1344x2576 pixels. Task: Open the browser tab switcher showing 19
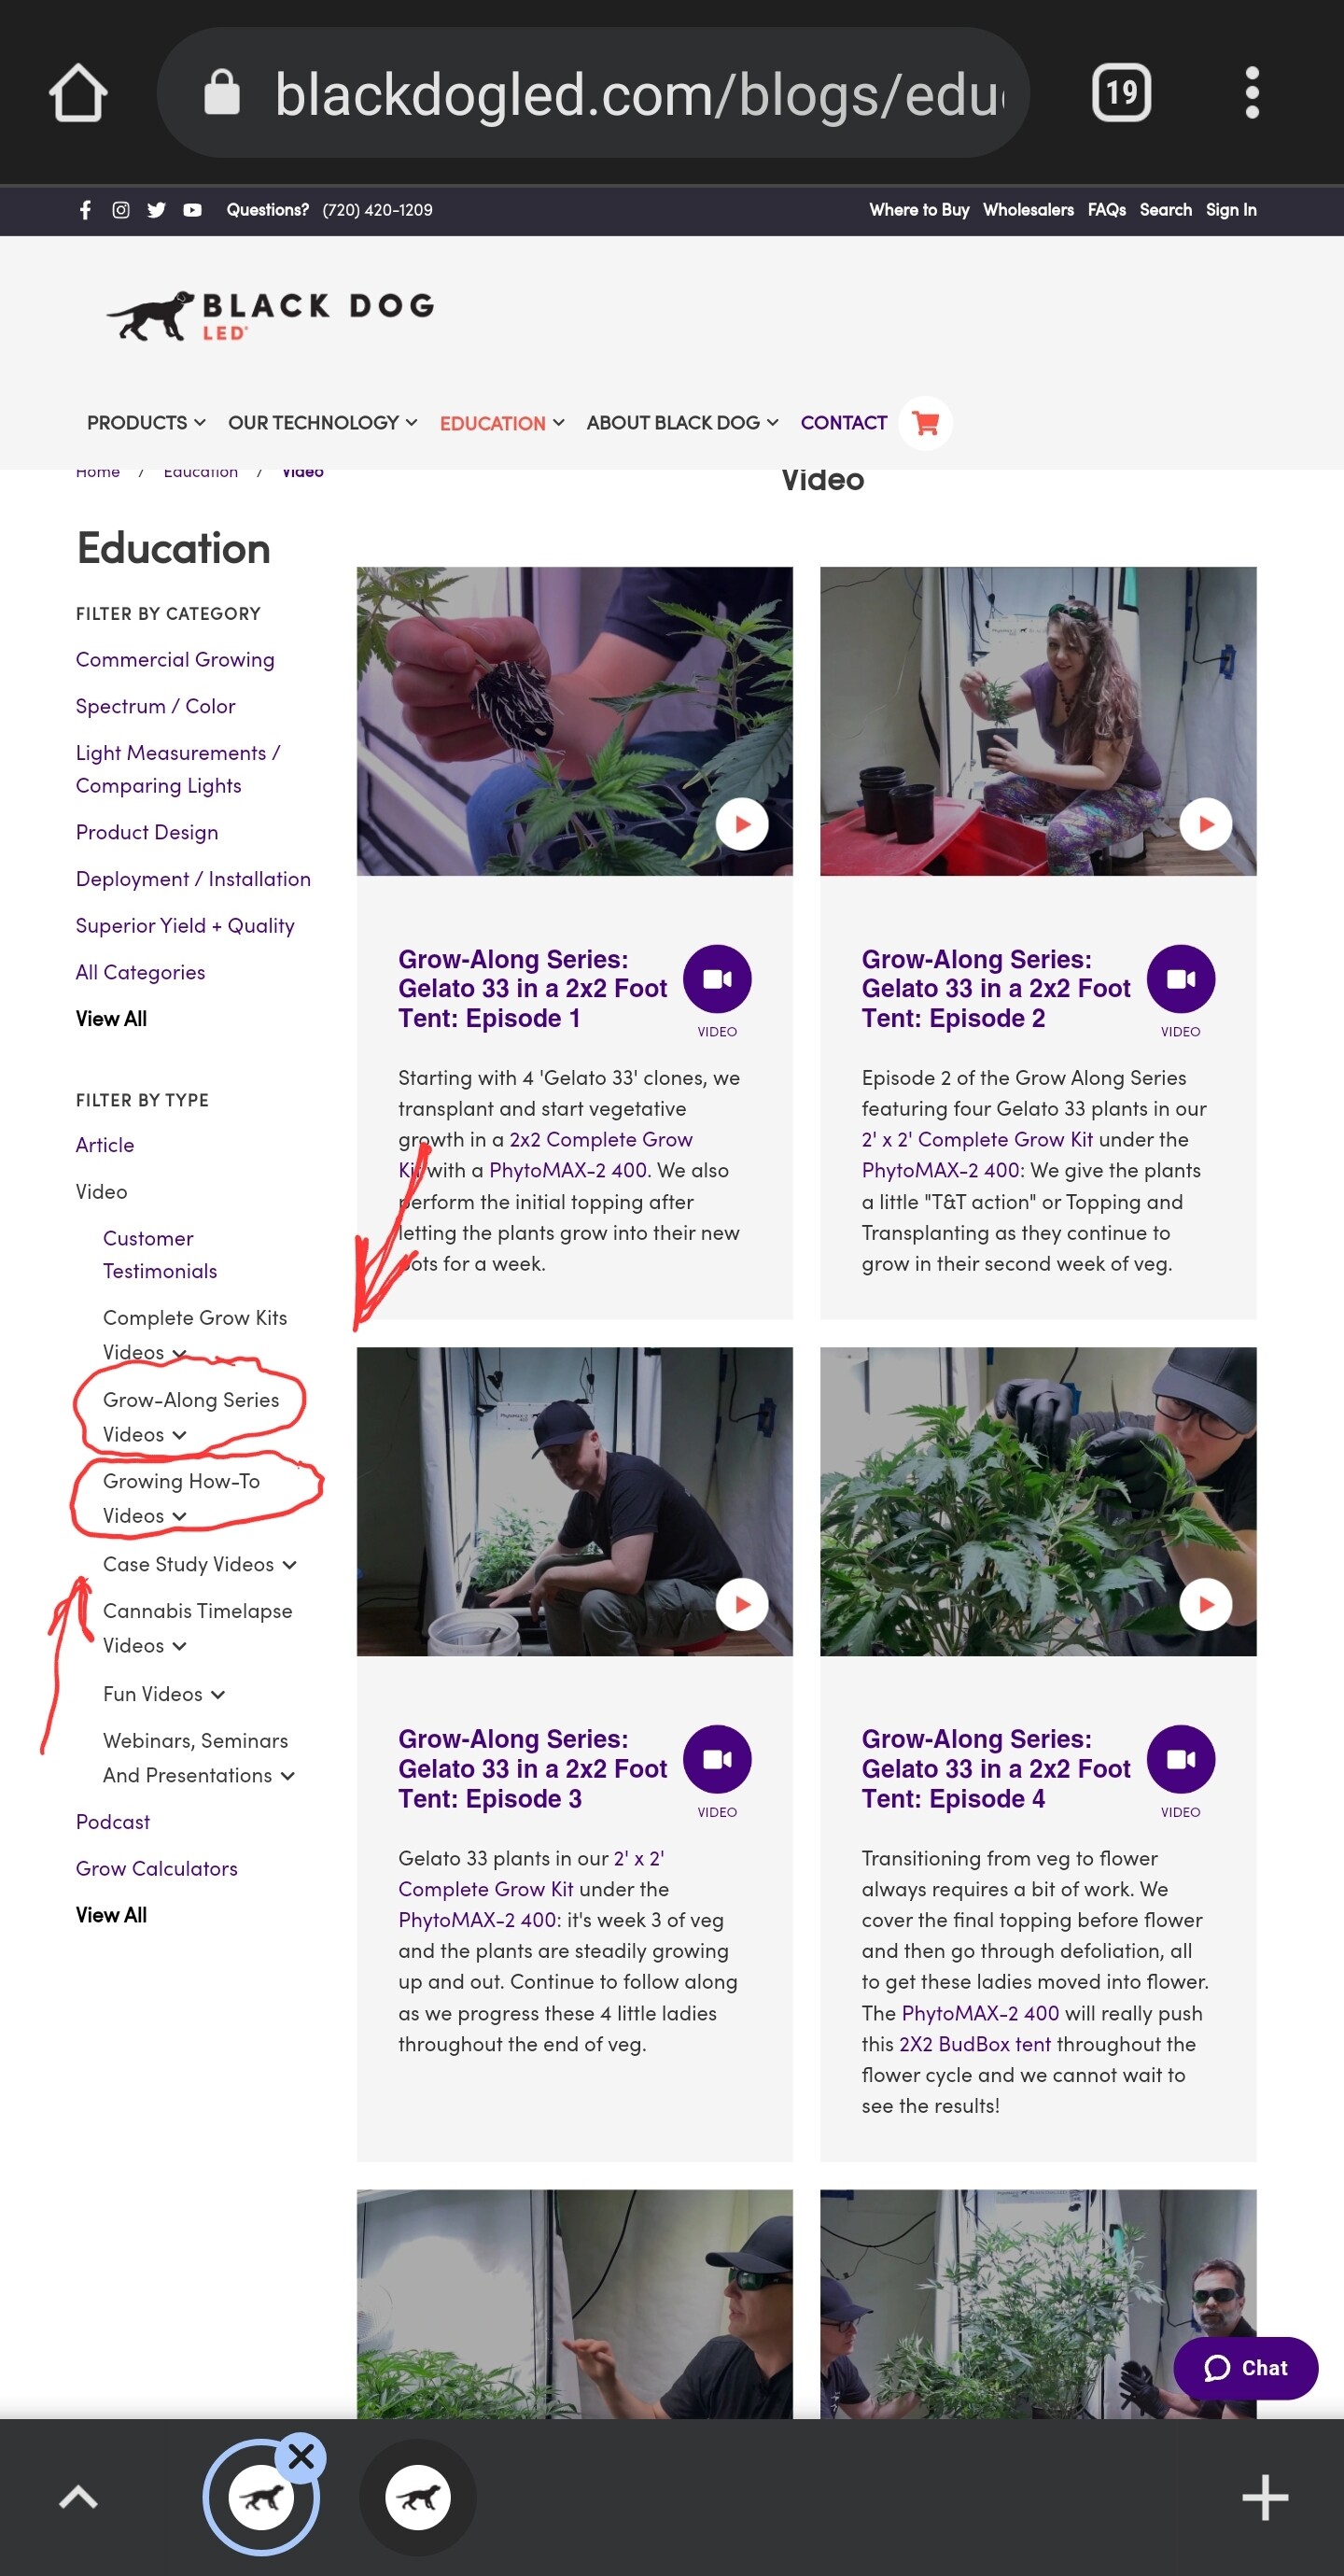click(x=1121, y=93)
